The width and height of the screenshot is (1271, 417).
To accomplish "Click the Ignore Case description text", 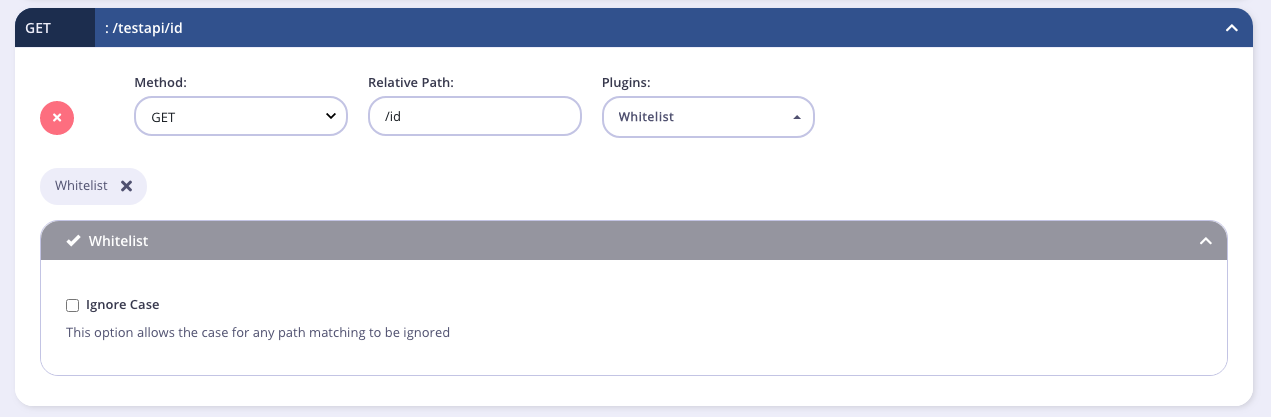I will (x=258, y=332).
